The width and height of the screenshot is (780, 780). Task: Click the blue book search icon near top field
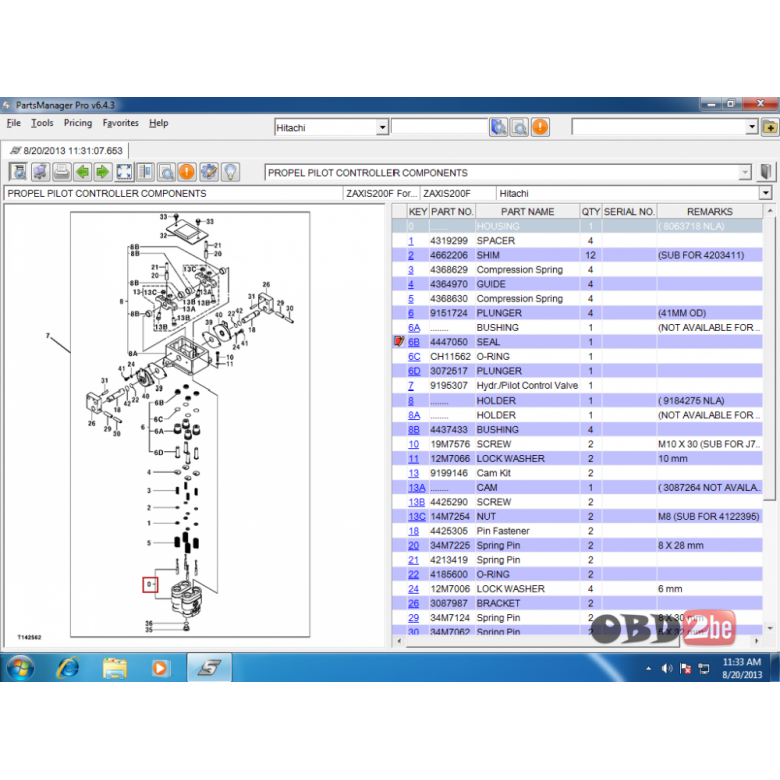498,127
